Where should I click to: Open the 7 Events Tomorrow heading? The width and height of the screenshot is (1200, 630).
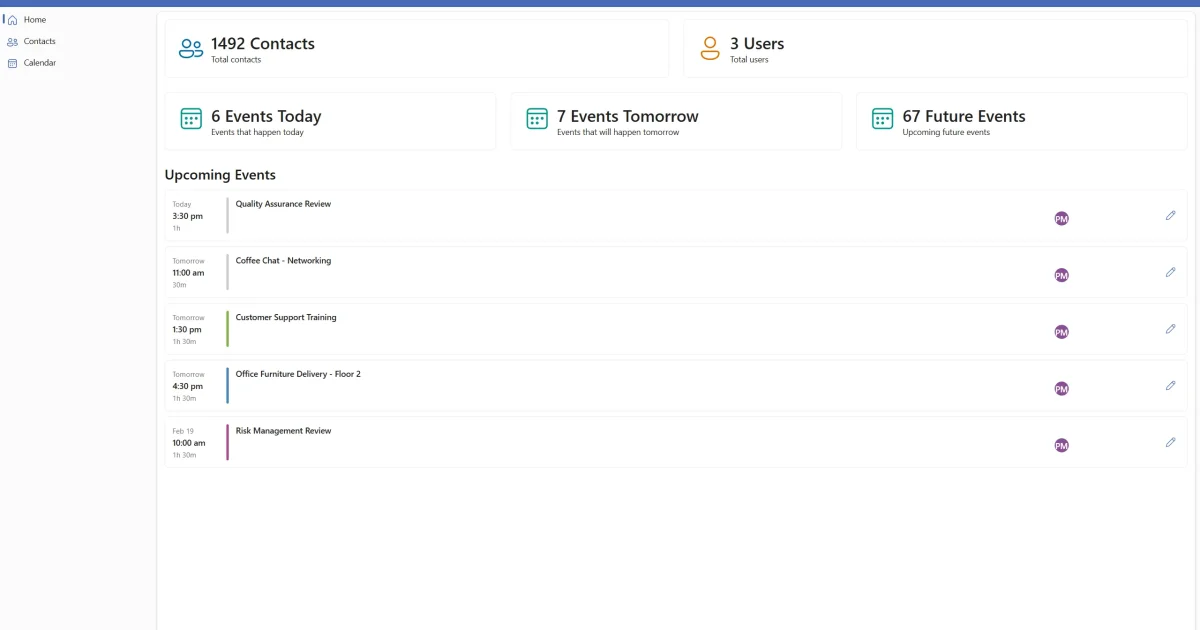coord(628,116)
